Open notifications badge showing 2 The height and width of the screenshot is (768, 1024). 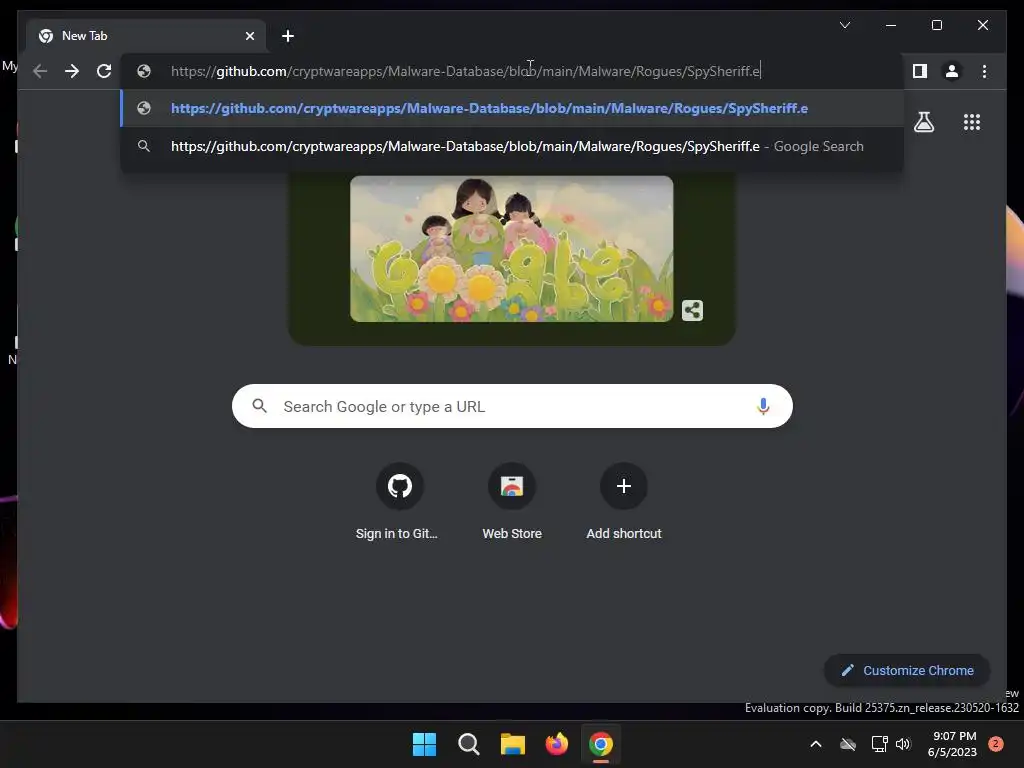tap(996, 744)
